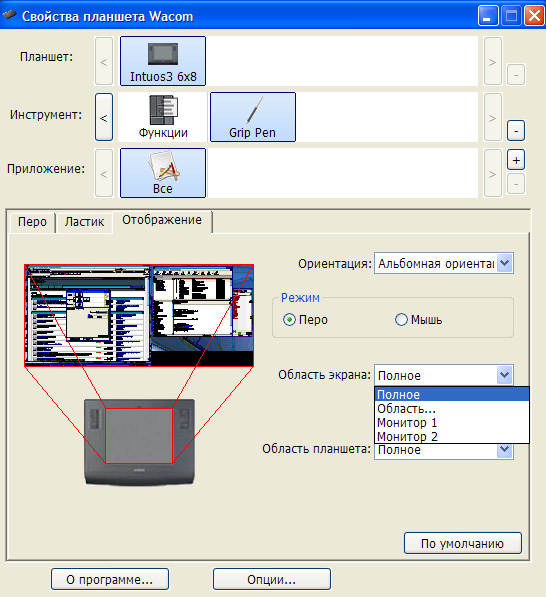Open the Отображение tab
The image size is (546, 597).
pos(162,220)
